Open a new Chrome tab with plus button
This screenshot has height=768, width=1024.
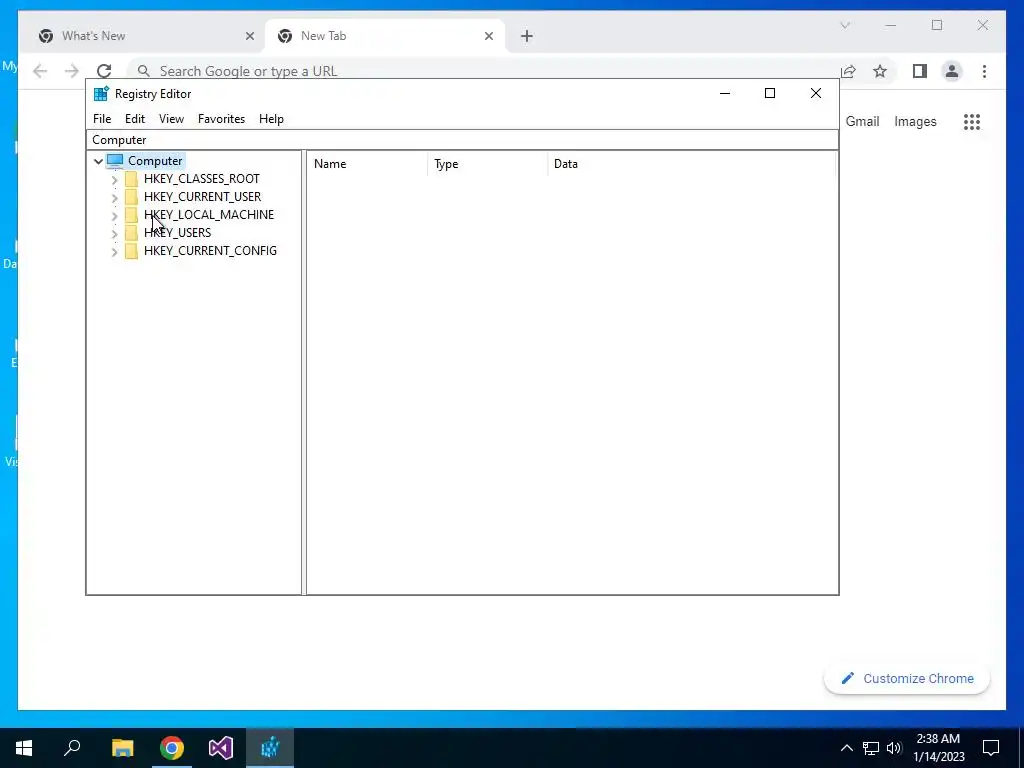coord(527,36)
